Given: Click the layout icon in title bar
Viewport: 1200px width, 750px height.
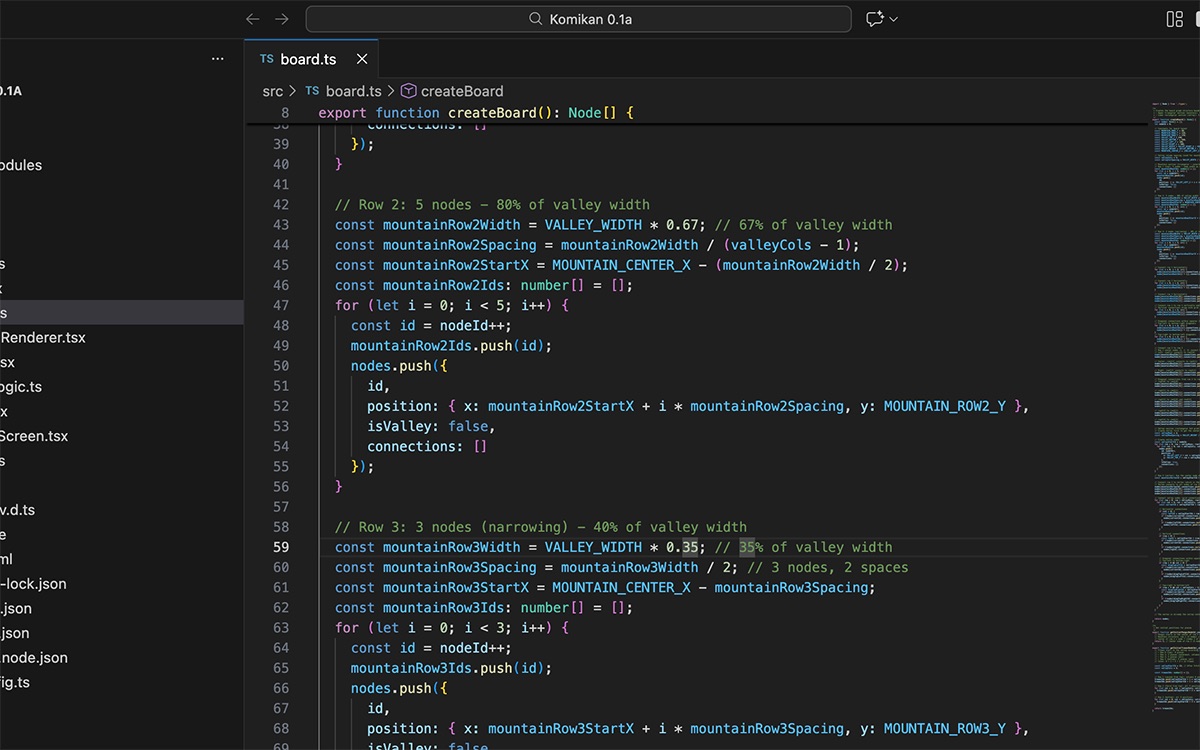Looking at the screenshot, I should 1175,19.
